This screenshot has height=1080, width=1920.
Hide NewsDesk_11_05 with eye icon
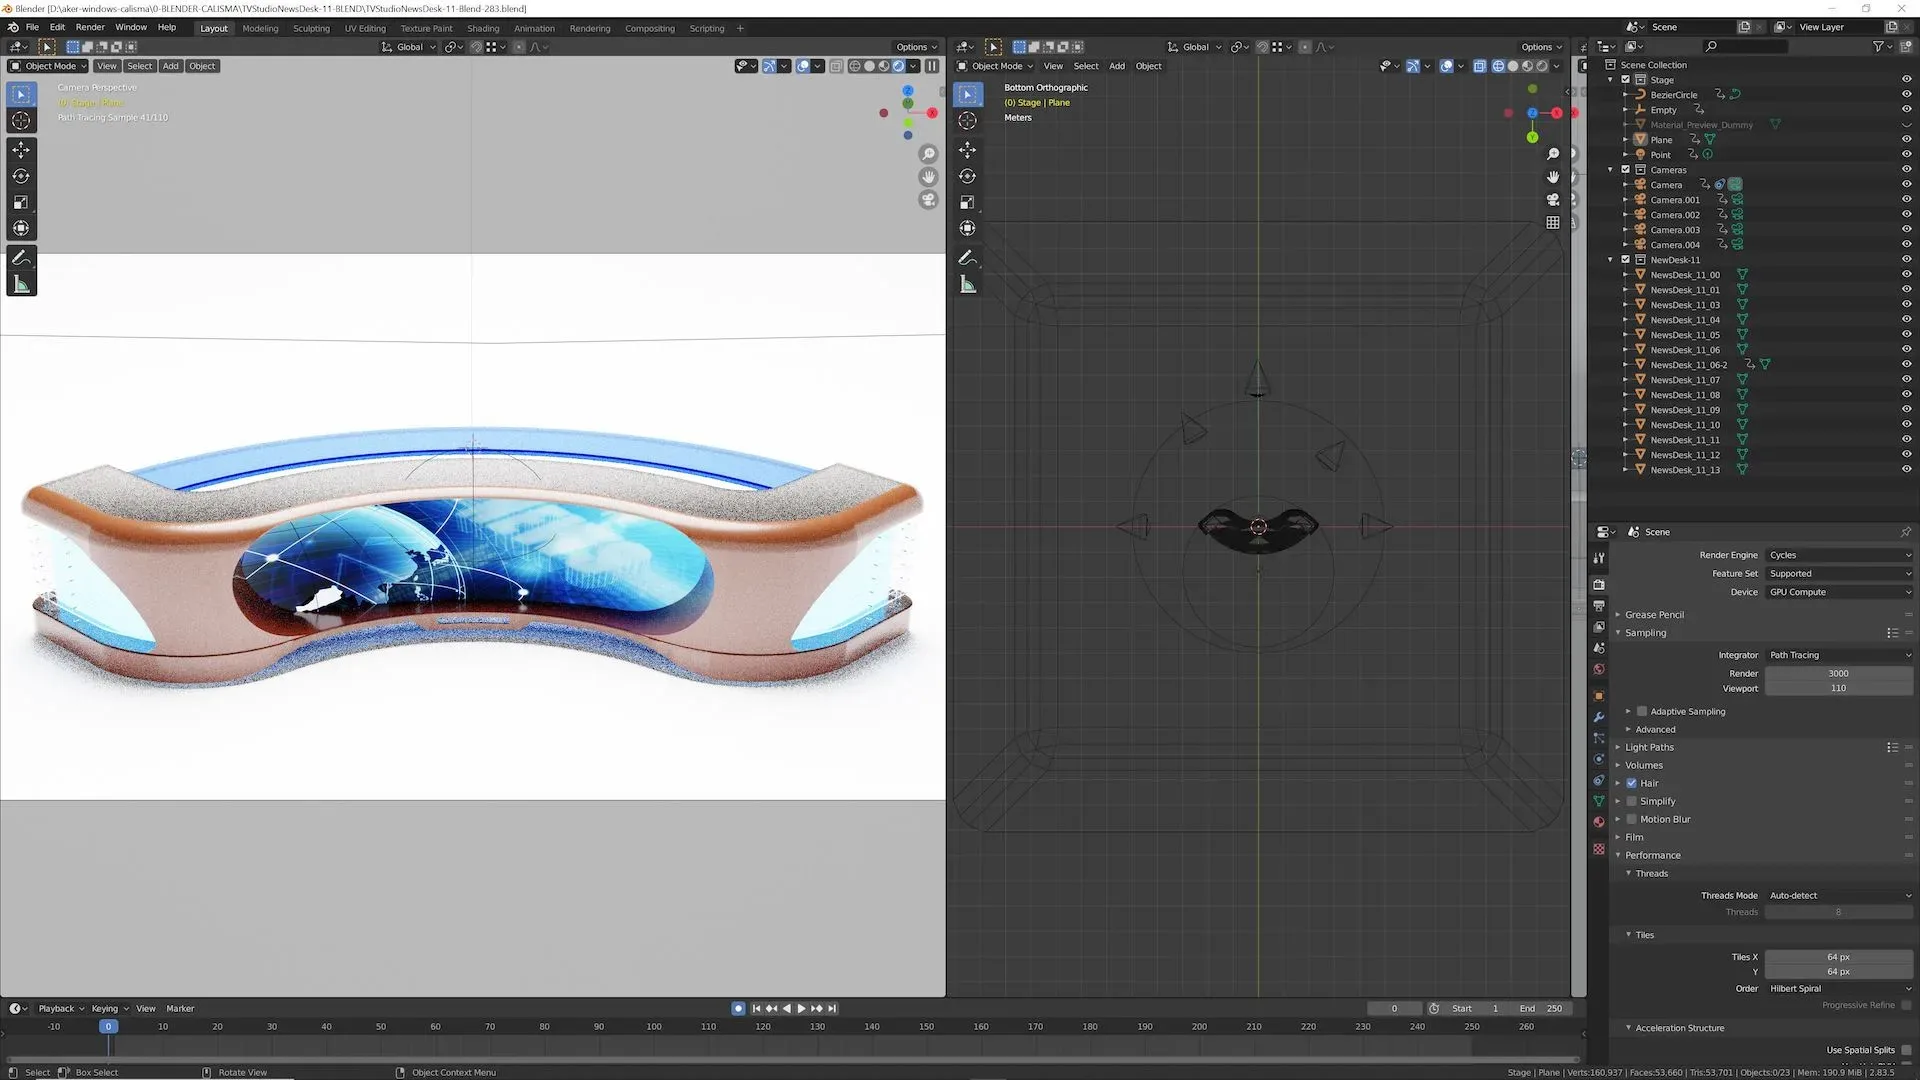pyautogui.click(x=1906, y=334)
